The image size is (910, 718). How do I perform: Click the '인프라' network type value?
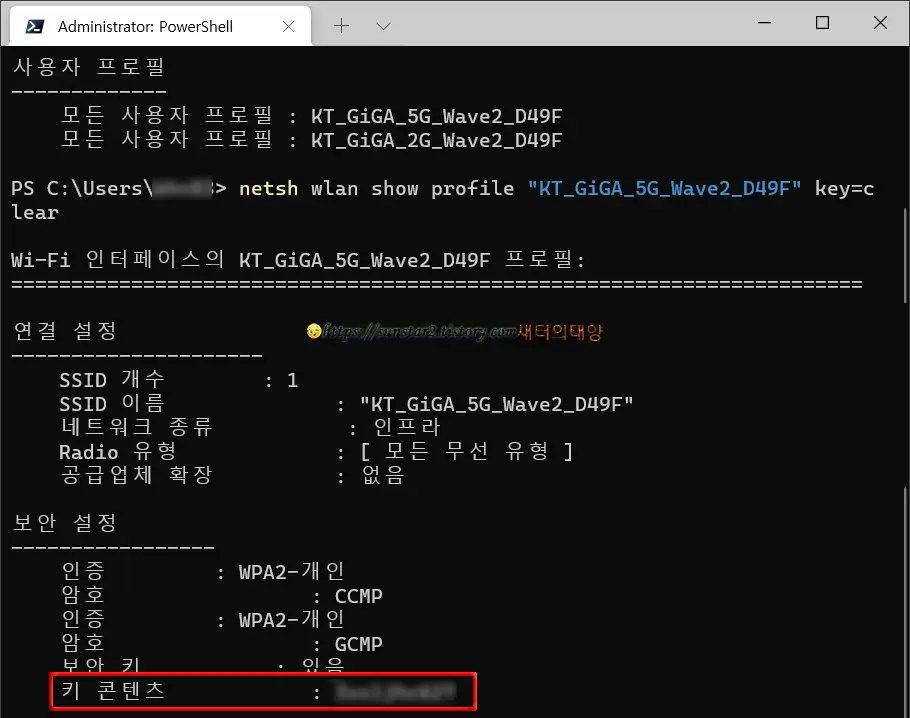[407, 428]
